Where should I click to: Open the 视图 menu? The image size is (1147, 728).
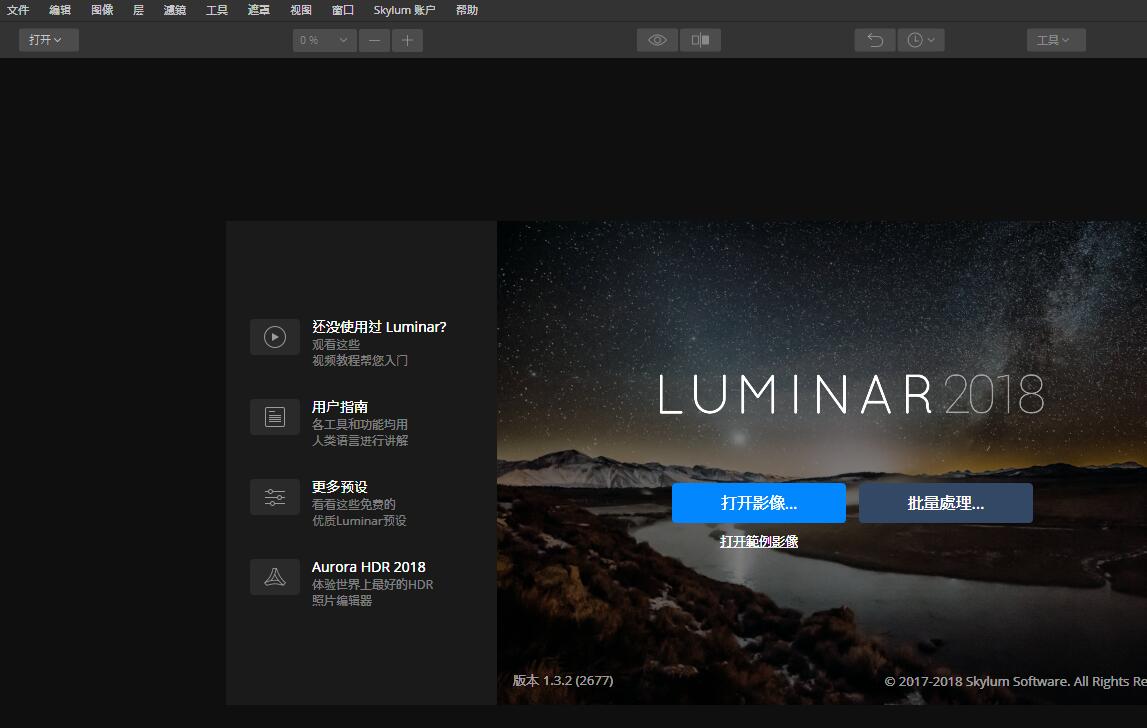point(301,10)
